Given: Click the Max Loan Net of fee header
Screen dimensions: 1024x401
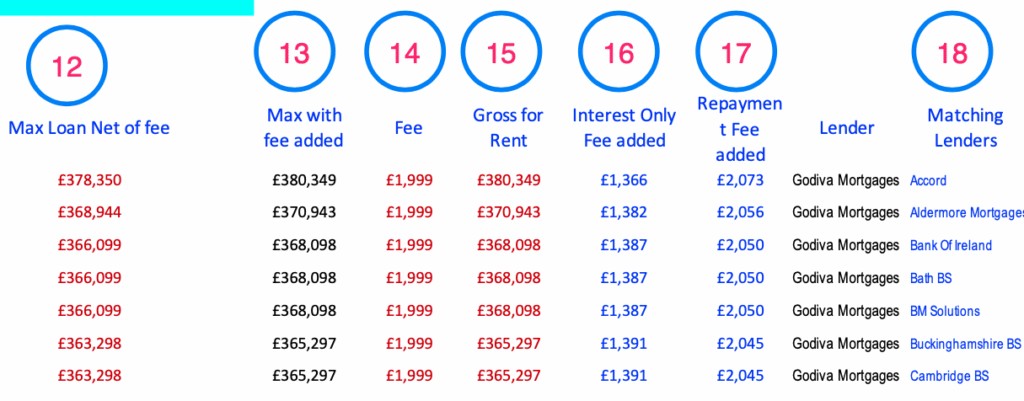Looking at the screenshot, I should [x=89, y=127].
